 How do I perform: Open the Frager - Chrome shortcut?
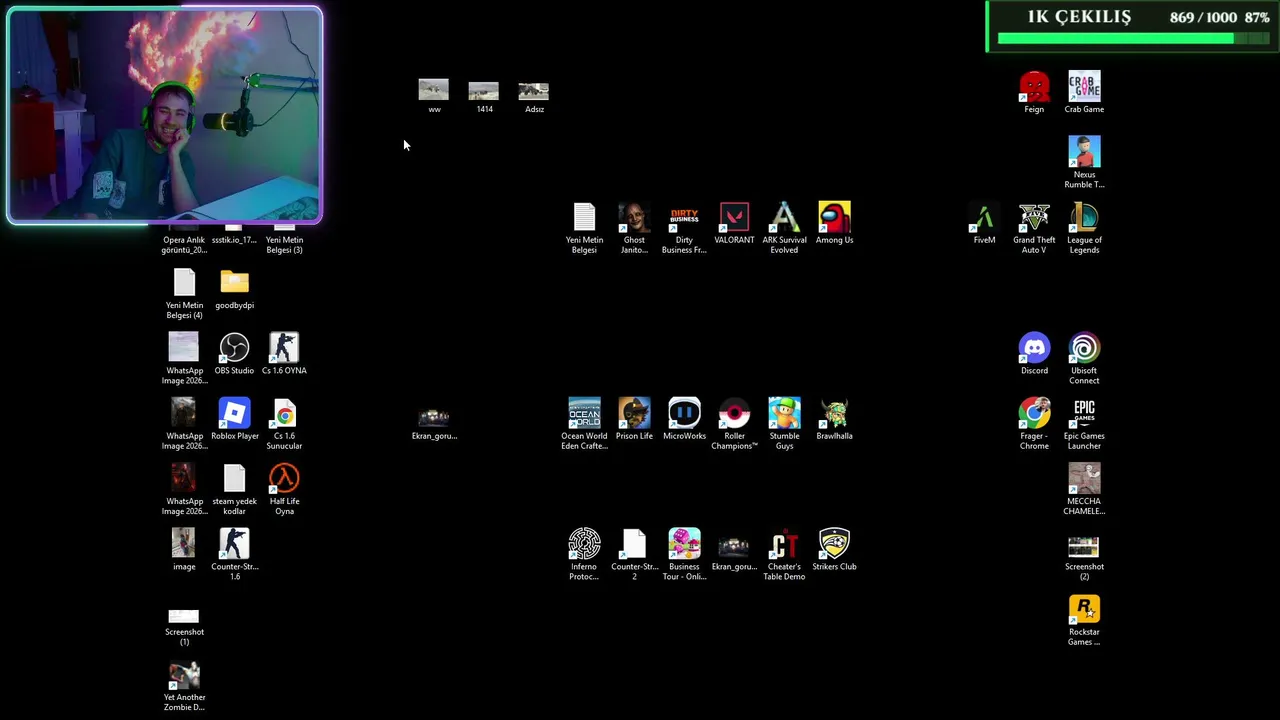1034,414
